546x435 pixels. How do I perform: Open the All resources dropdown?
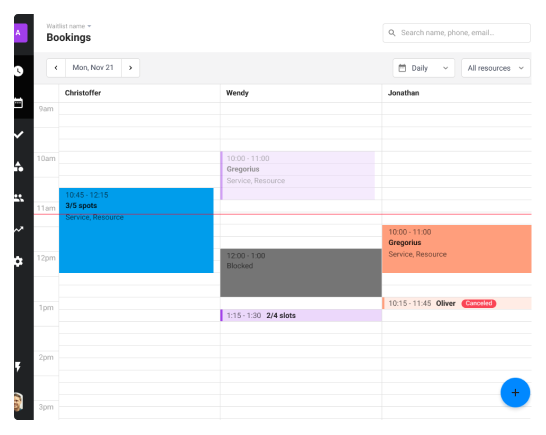(496, 68)
